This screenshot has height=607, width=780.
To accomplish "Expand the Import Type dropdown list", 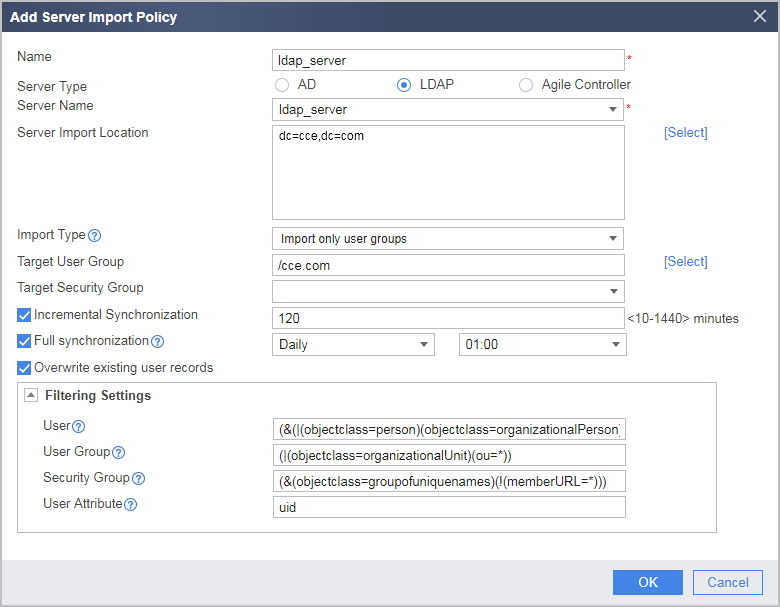I will coord(448,239).
